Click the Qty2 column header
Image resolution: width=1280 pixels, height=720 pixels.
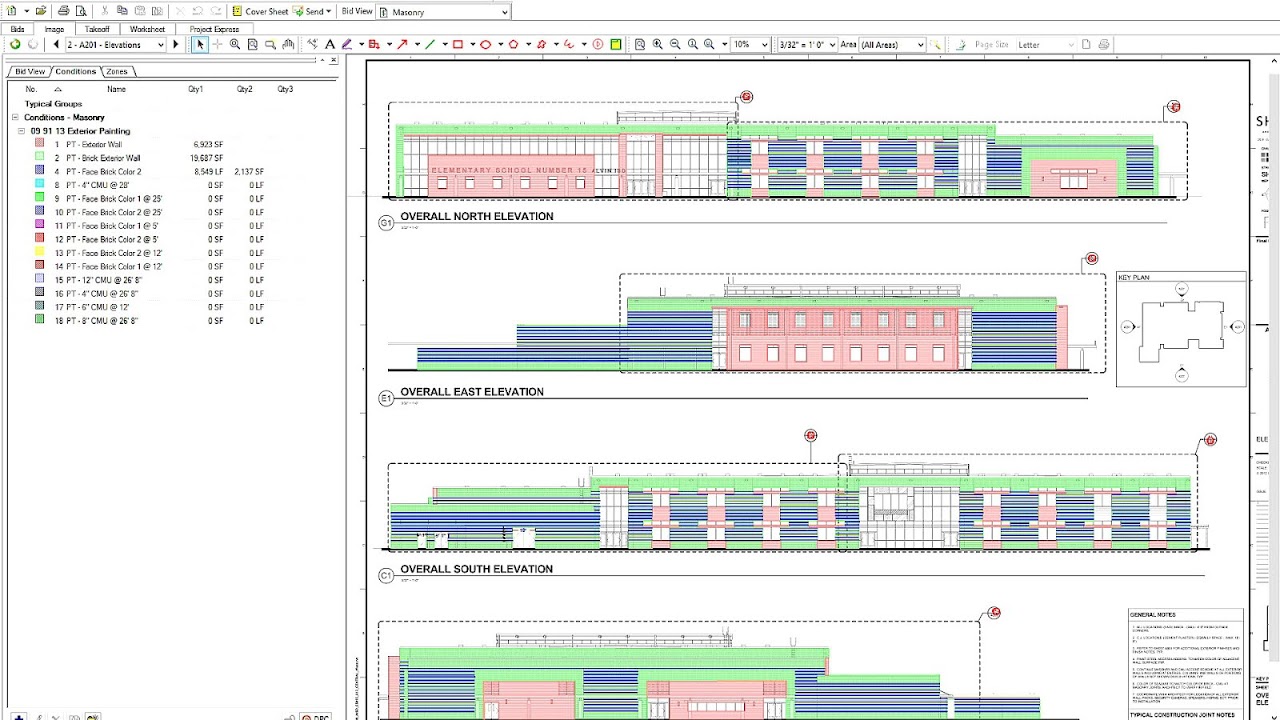(245, 89)
